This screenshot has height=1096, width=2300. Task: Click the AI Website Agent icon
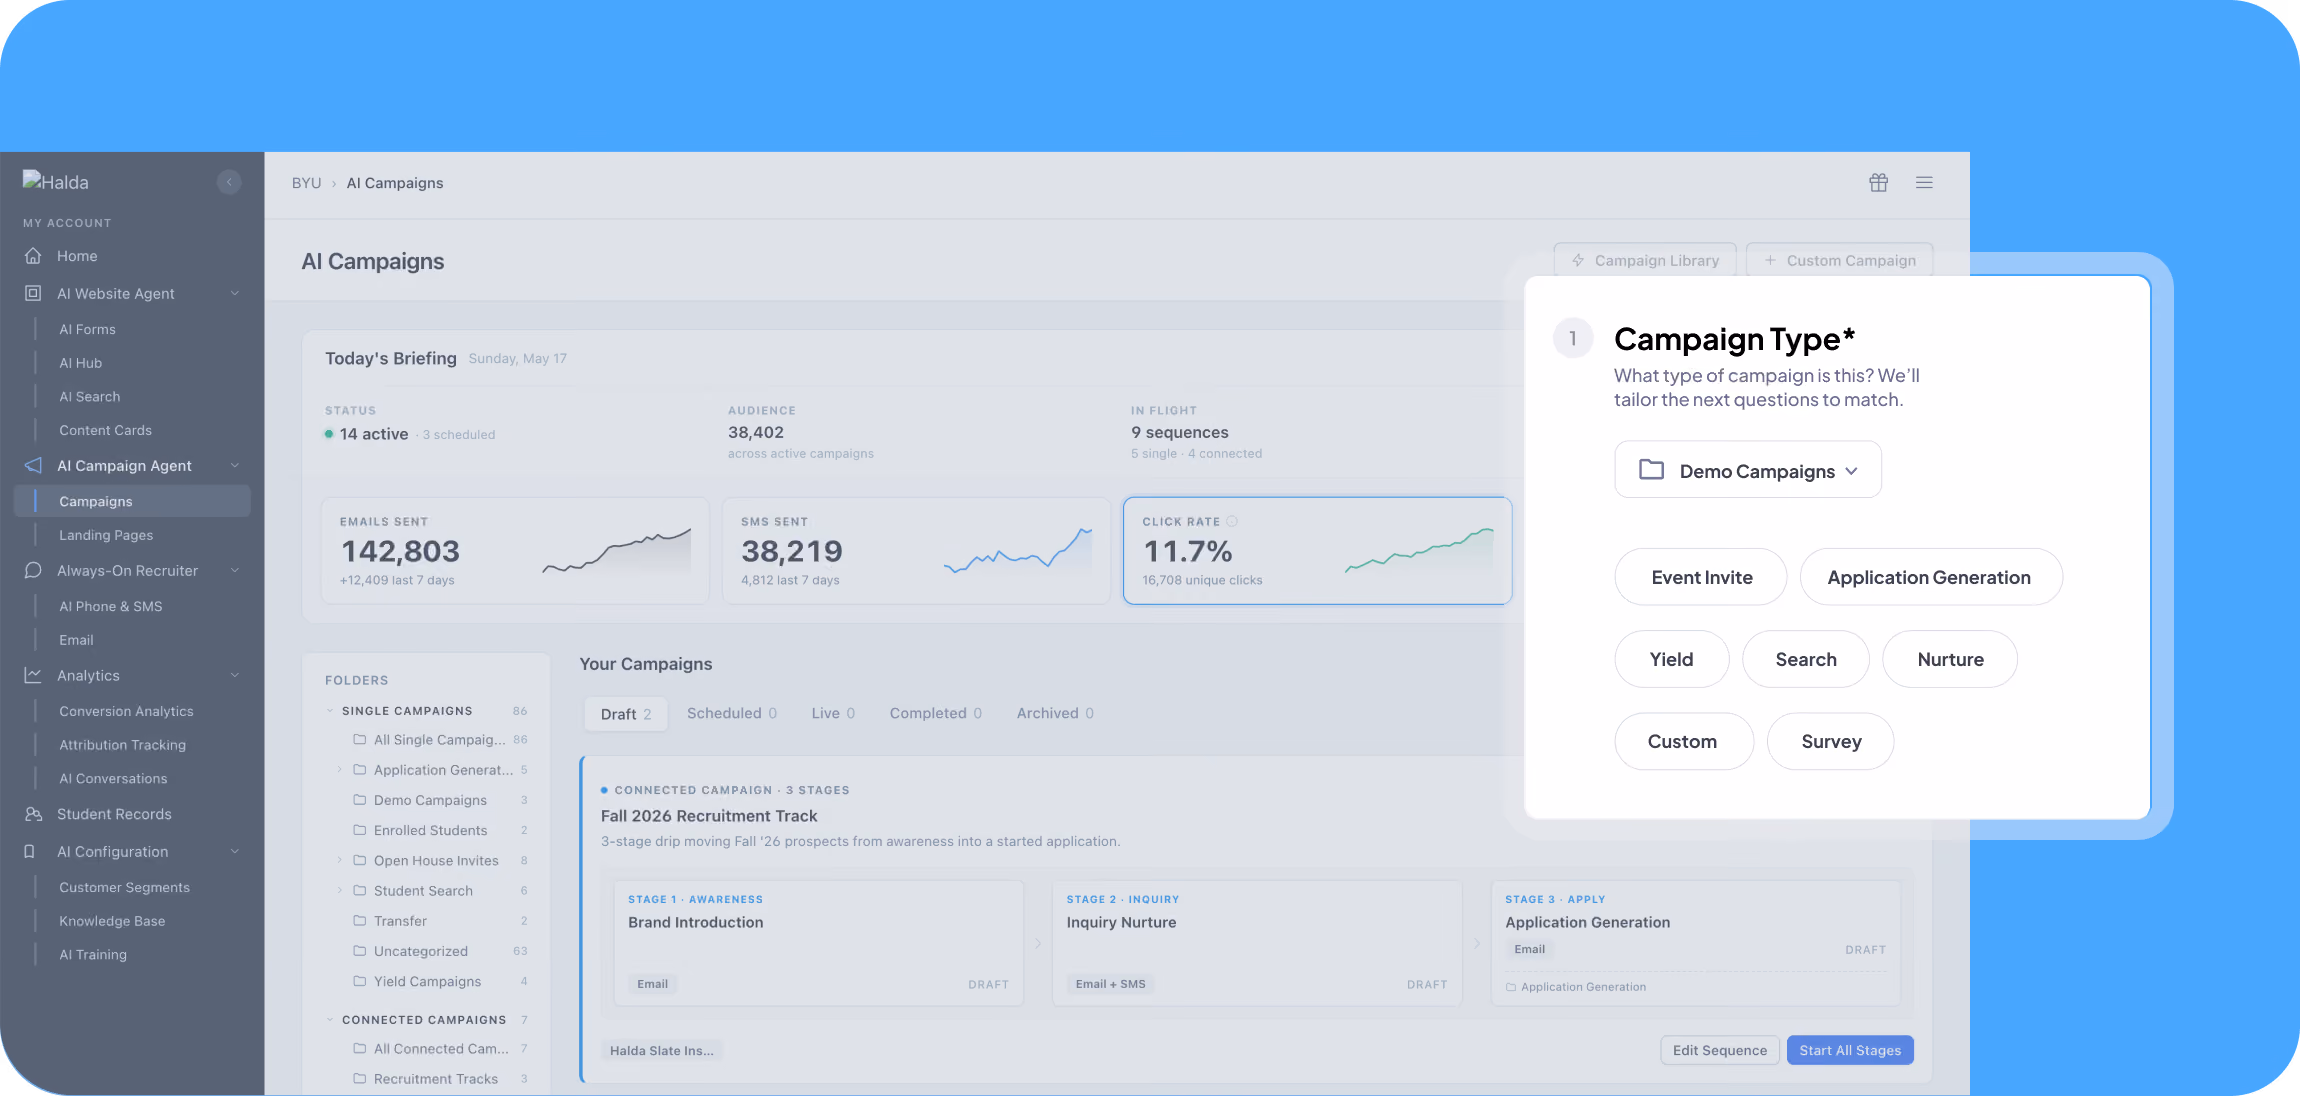33,293
